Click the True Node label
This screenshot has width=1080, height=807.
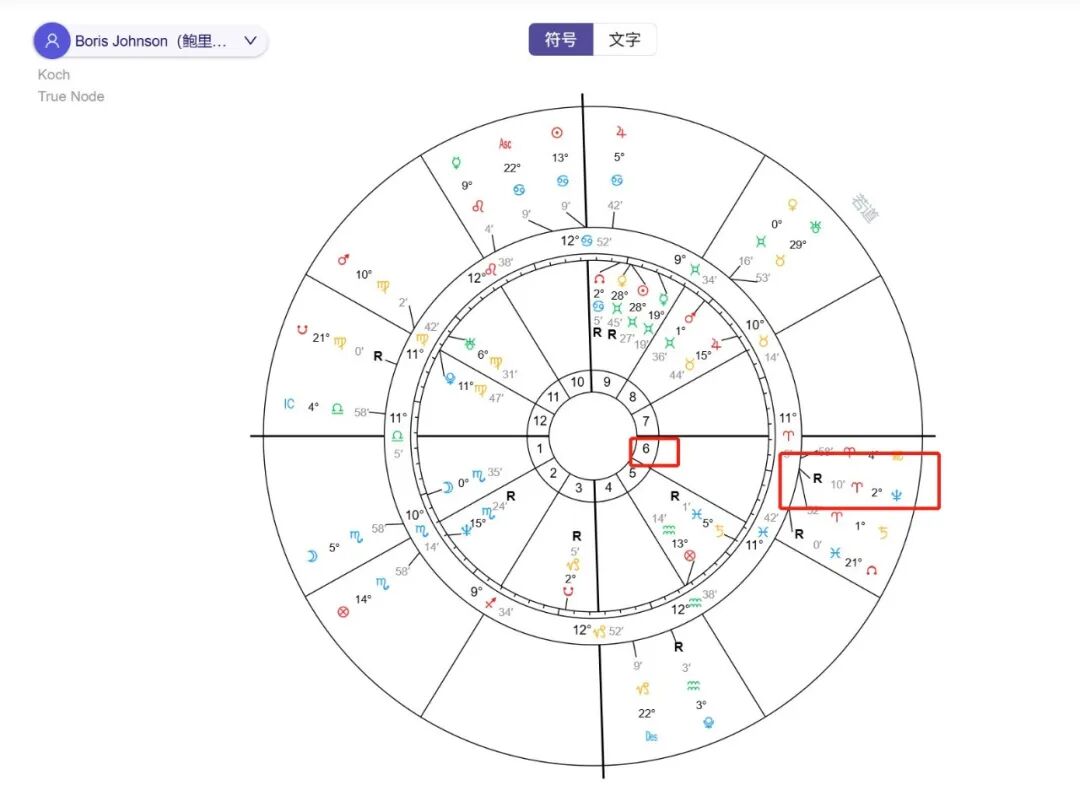pyautogui.click(x=70, y=96)
